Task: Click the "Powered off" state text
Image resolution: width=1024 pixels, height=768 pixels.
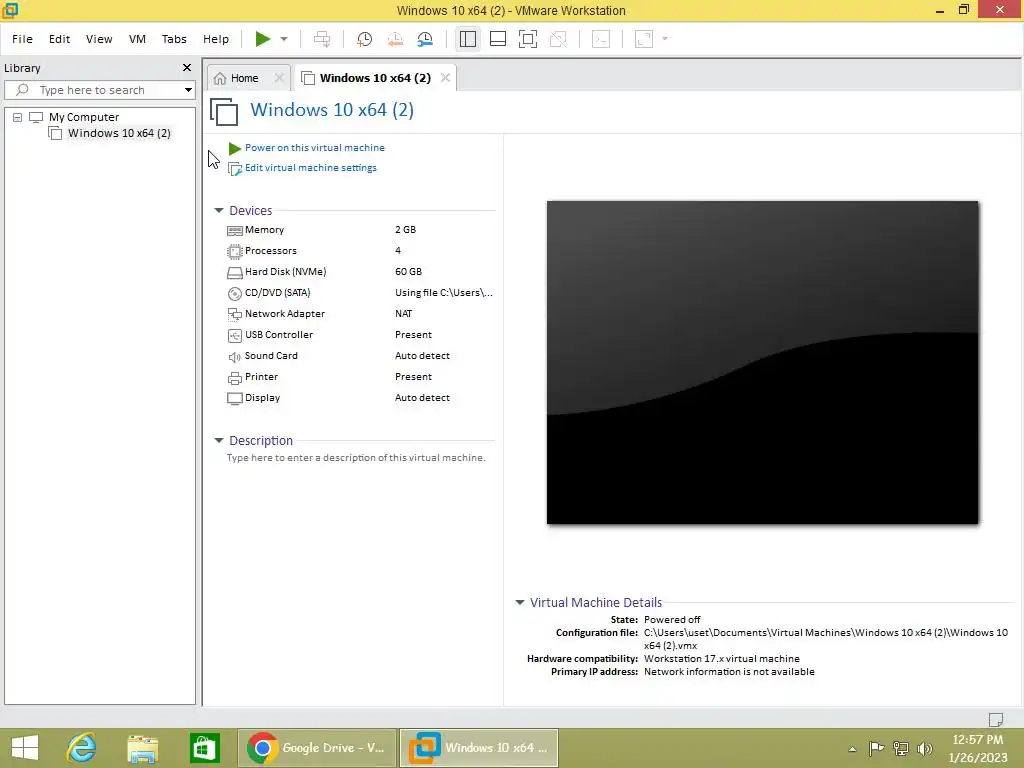Action: pyautogui.click(x=672, y=620)
